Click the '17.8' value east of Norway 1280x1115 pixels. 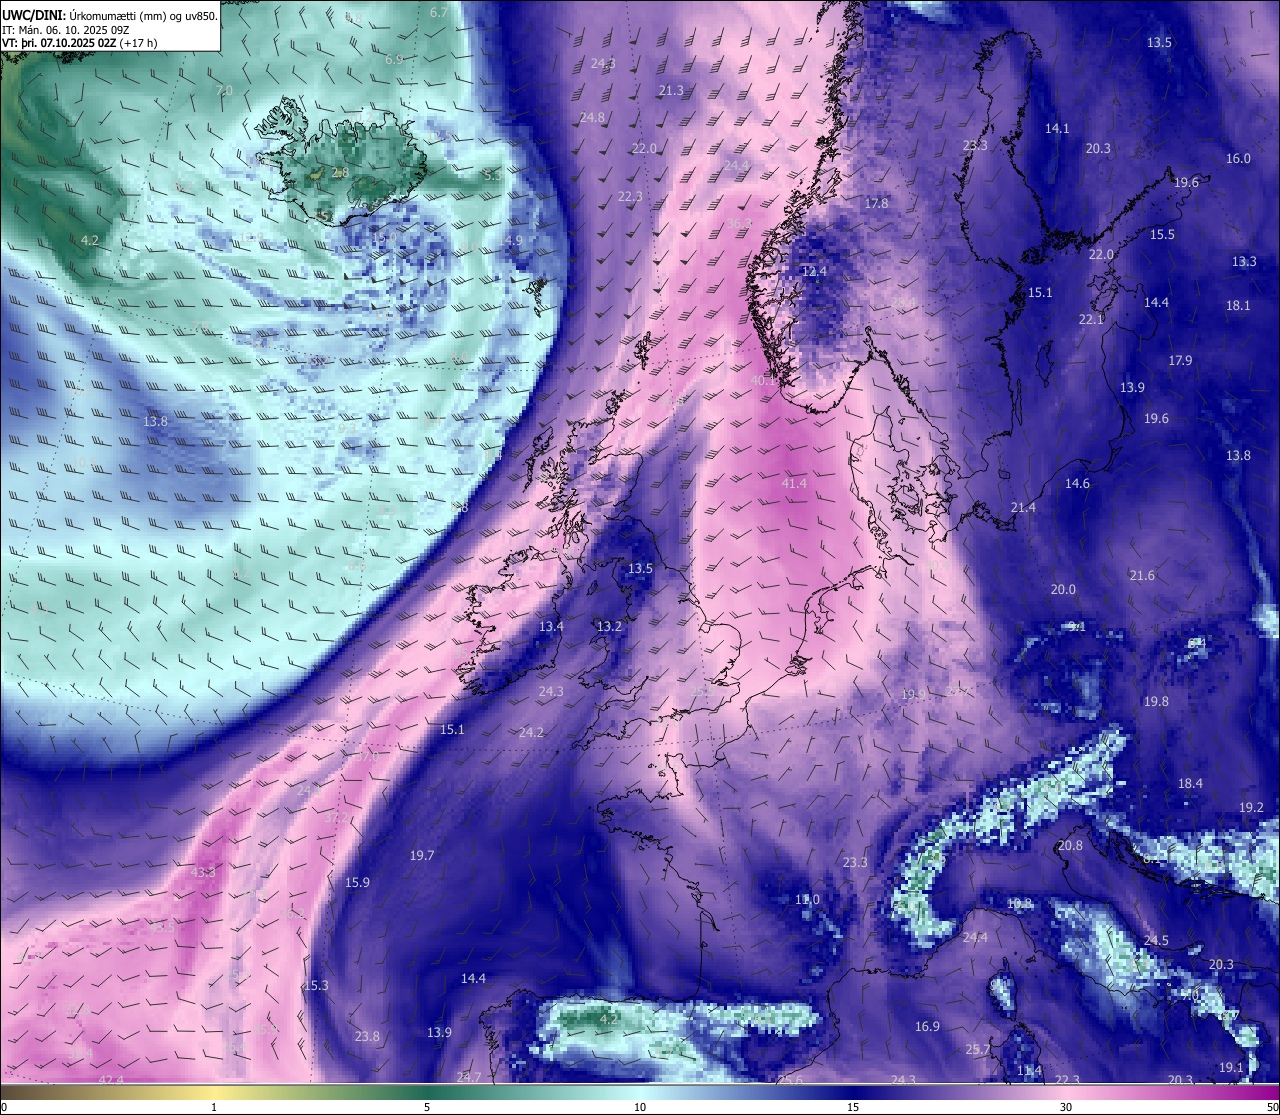pos(876,203)
